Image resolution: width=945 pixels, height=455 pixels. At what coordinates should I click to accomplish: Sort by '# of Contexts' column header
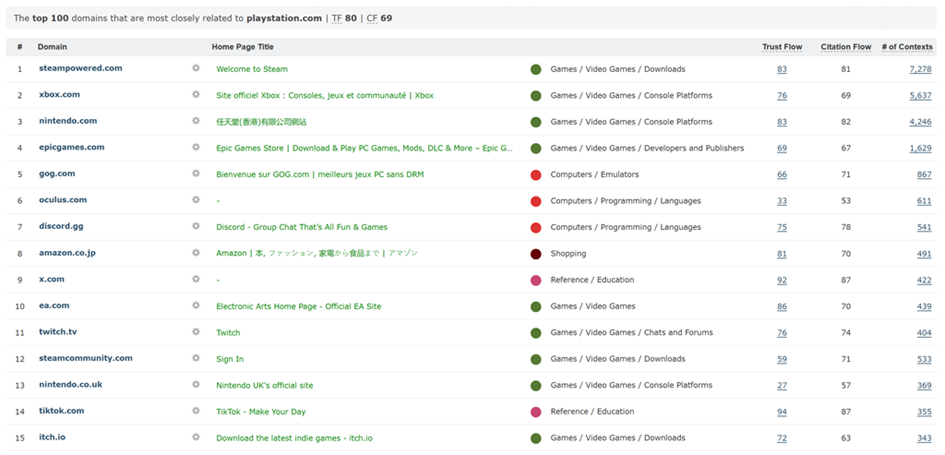click(x=907, y=47)
